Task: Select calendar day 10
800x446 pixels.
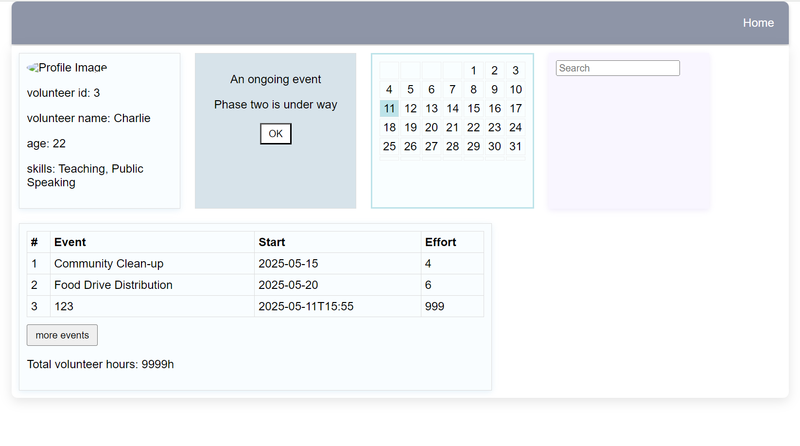Action: pos(515,89)
